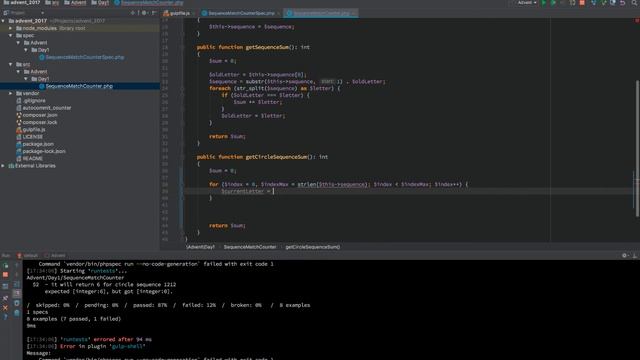Image resolution: width=640 pixels, height=360 pixels.
Task: Click 'return $sum;' in getCircleSequenceSum
Action: pos(227,225)
